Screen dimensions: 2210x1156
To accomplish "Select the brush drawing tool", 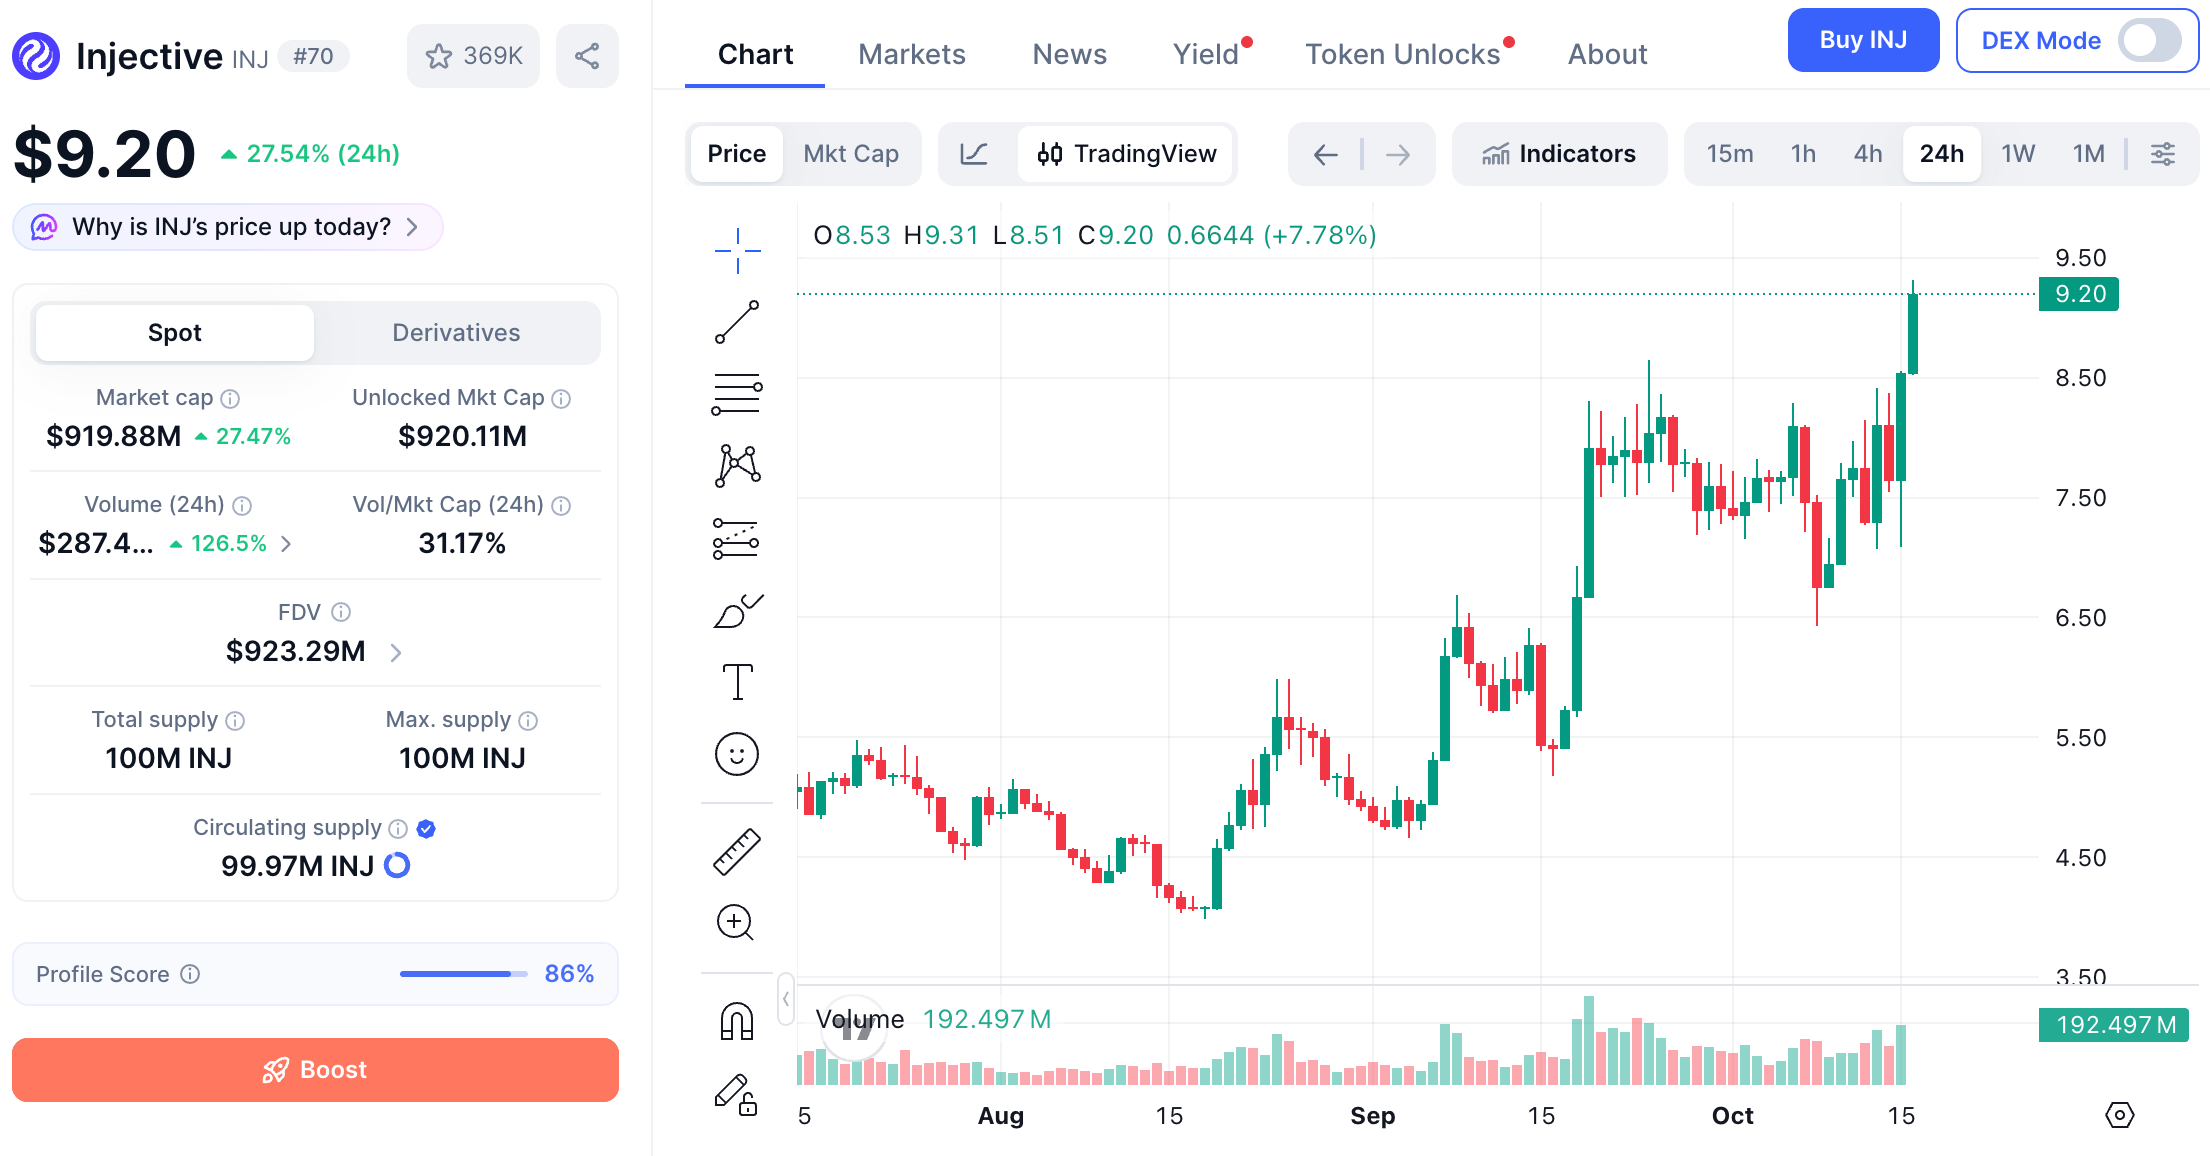I will (x=737, y=610).
